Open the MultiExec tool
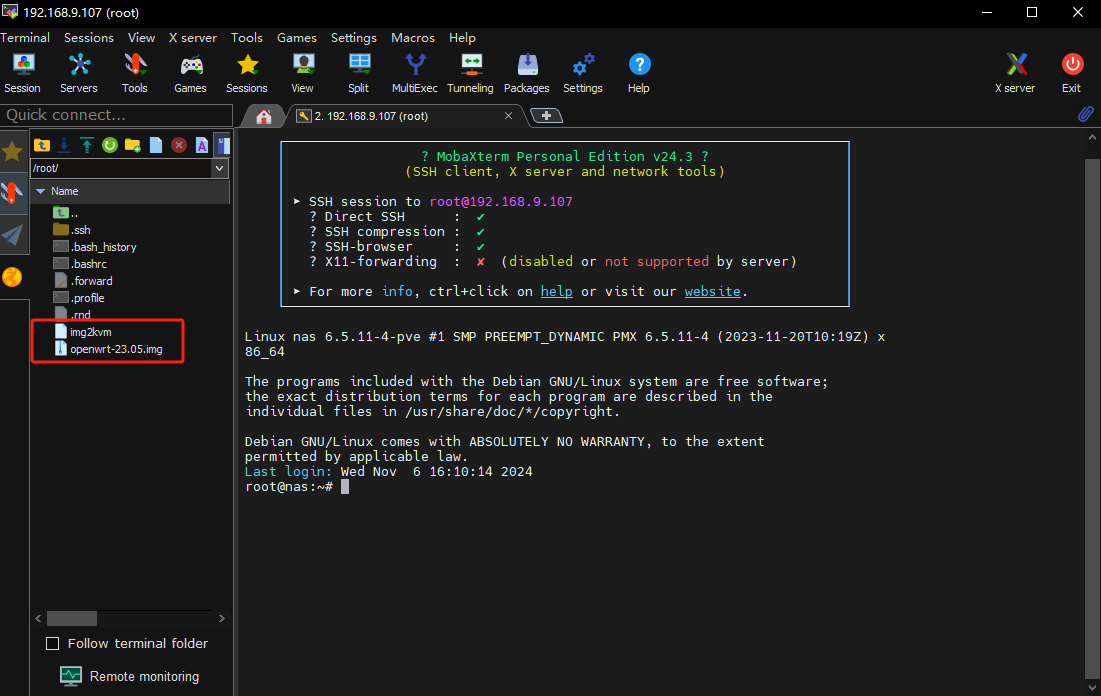This screenshot has height=696, width=1101. 414,73
